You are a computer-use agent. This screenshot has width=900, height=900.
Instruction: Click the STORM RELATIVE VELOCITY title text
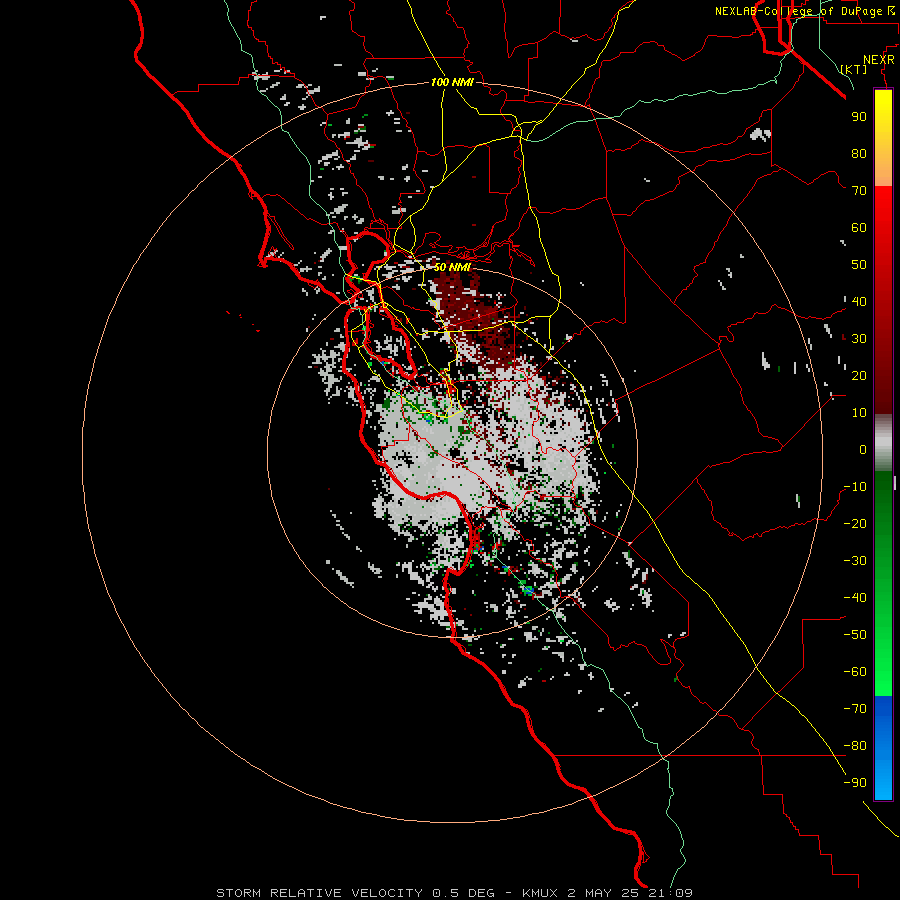coord(320,893)
